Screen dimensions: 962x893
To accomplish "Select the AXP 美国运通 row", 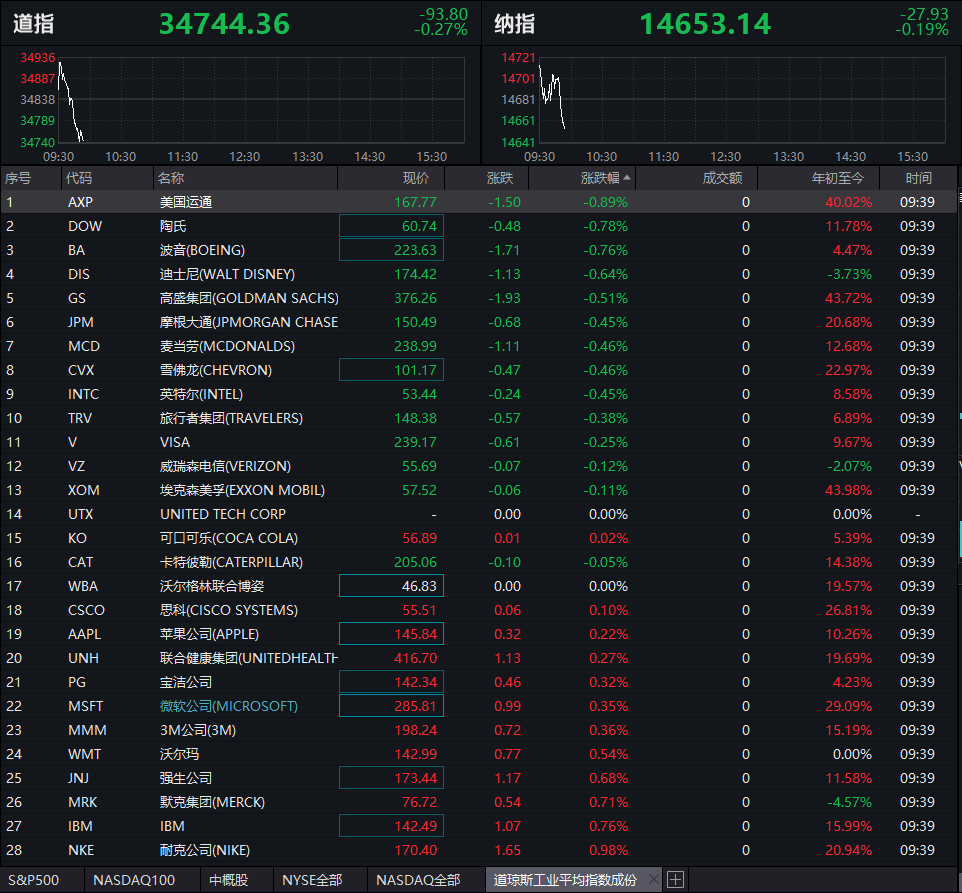I will [479, 202].
